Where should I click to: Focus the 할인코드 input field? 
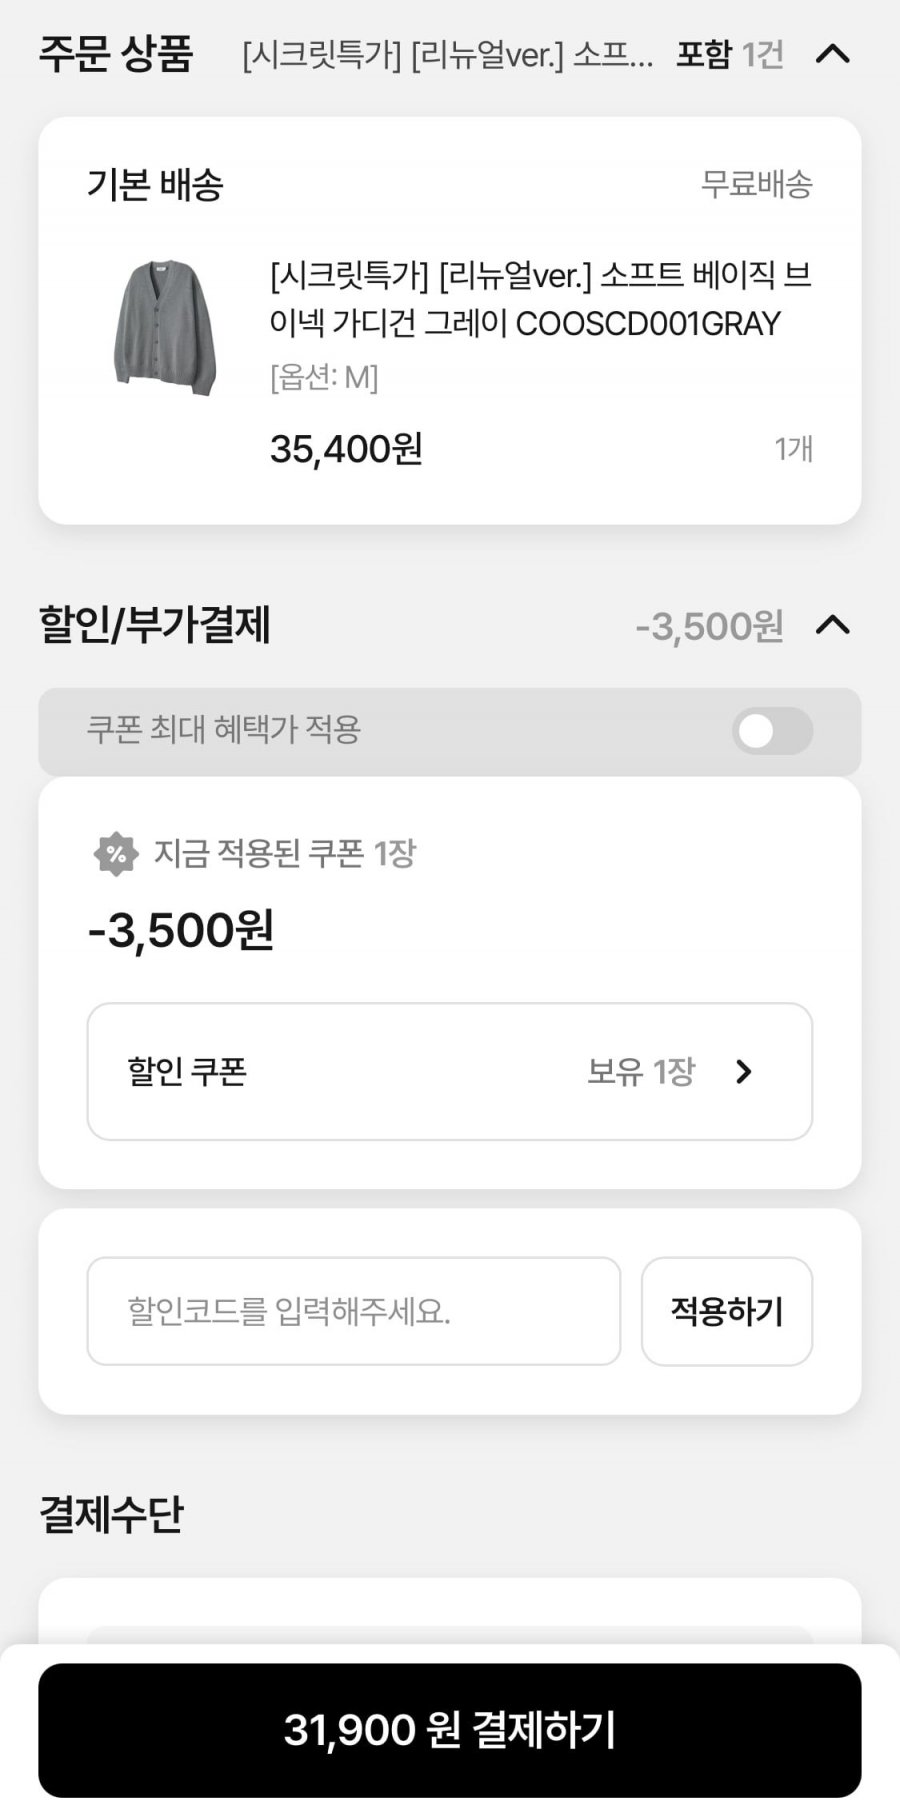coord(354,1311)
